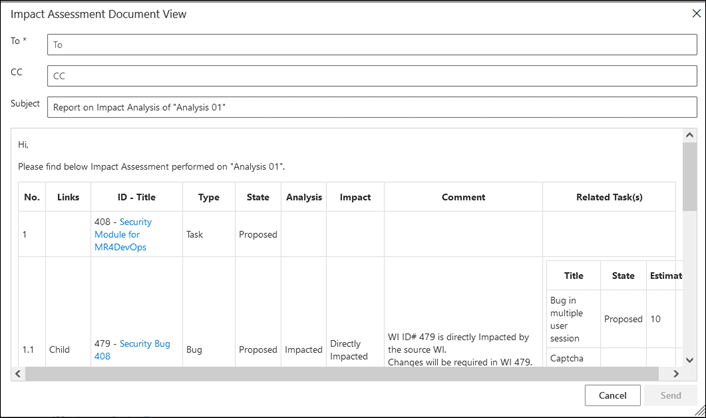
Task: Cancel the impact assessment email
Action: pyautogui.click(x=612, y=395)
